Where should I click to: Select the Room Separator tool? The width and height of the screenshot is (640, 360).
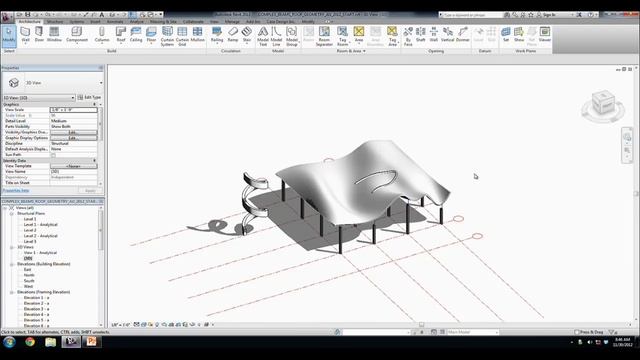(x=324, y=36)
